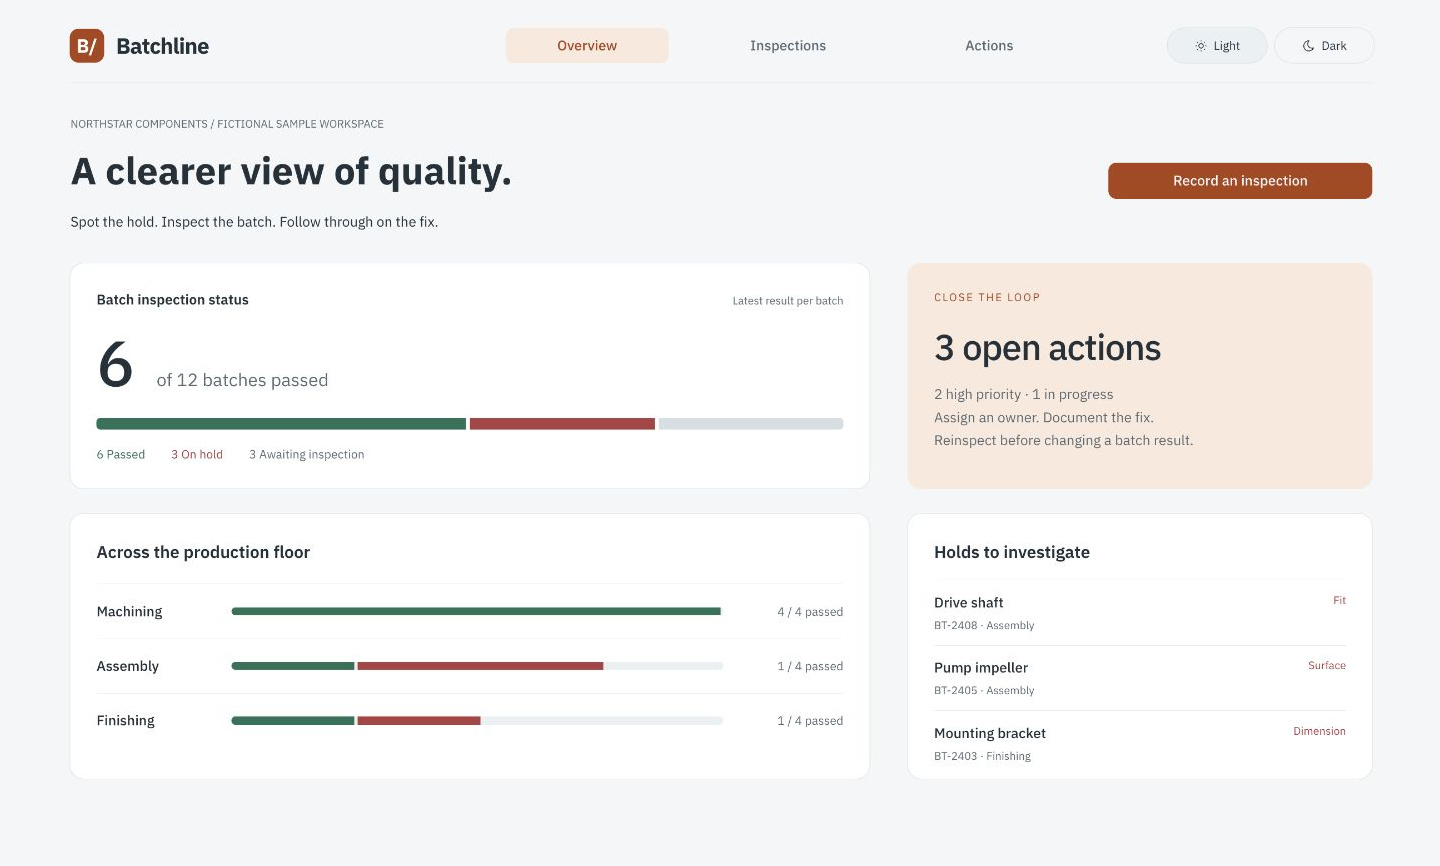Click 'Batch inspection status' heading
1440x866 pixels.
click(173, 300)
